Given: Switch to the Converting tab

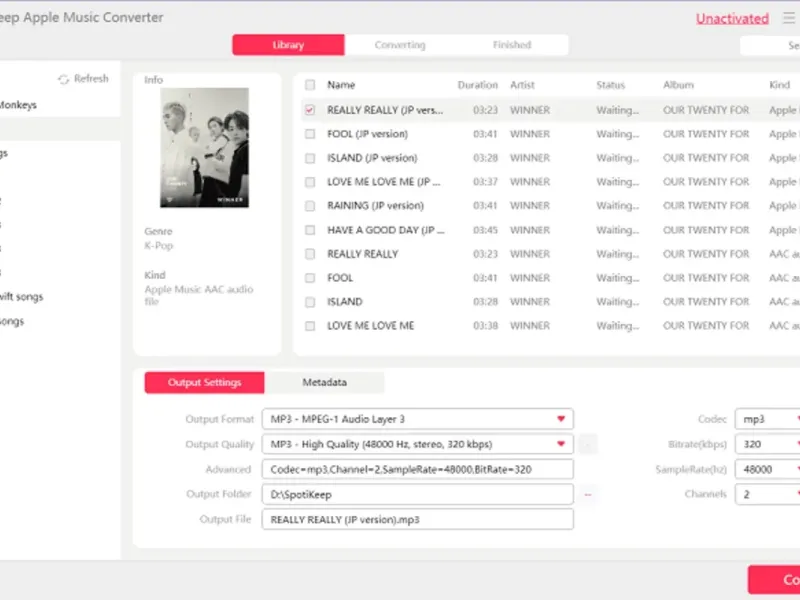Looking at the screenshot, I should pyautogui.click(x=400, y=45).
